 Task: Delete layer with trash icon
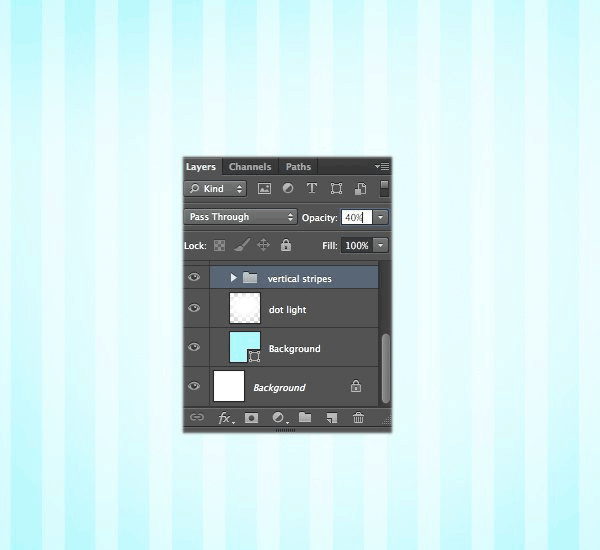click(x=358, y=418)
